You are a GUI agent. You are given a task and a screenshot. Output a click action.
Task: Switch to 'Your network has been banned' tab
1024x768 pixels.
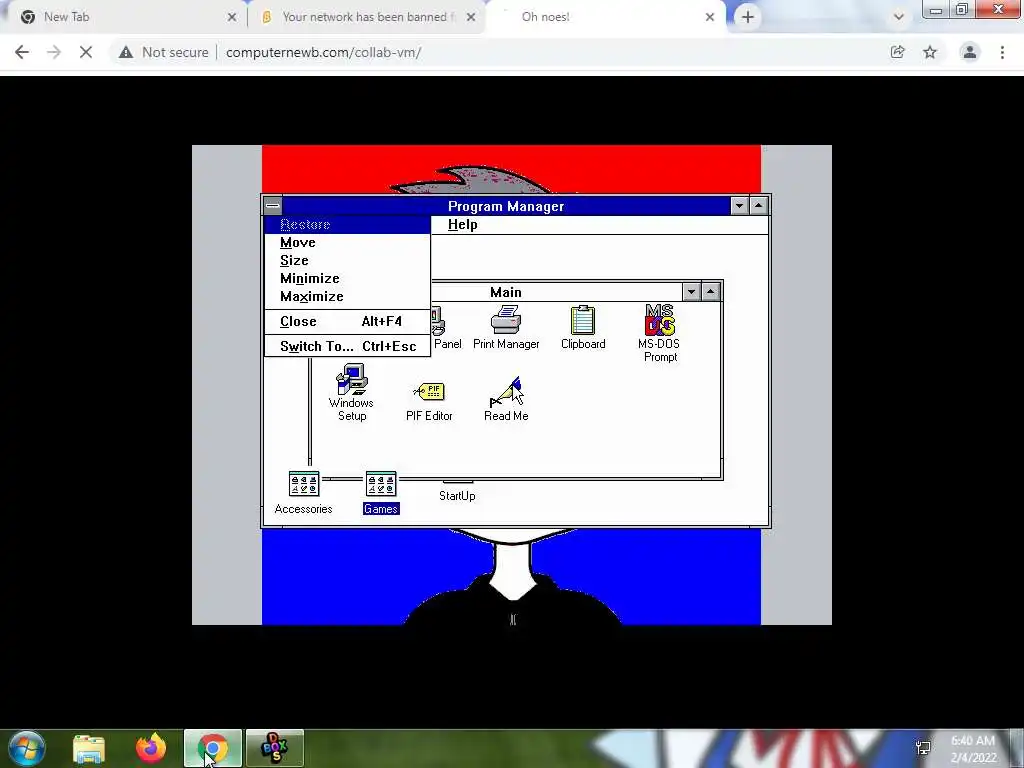point(366,17)
